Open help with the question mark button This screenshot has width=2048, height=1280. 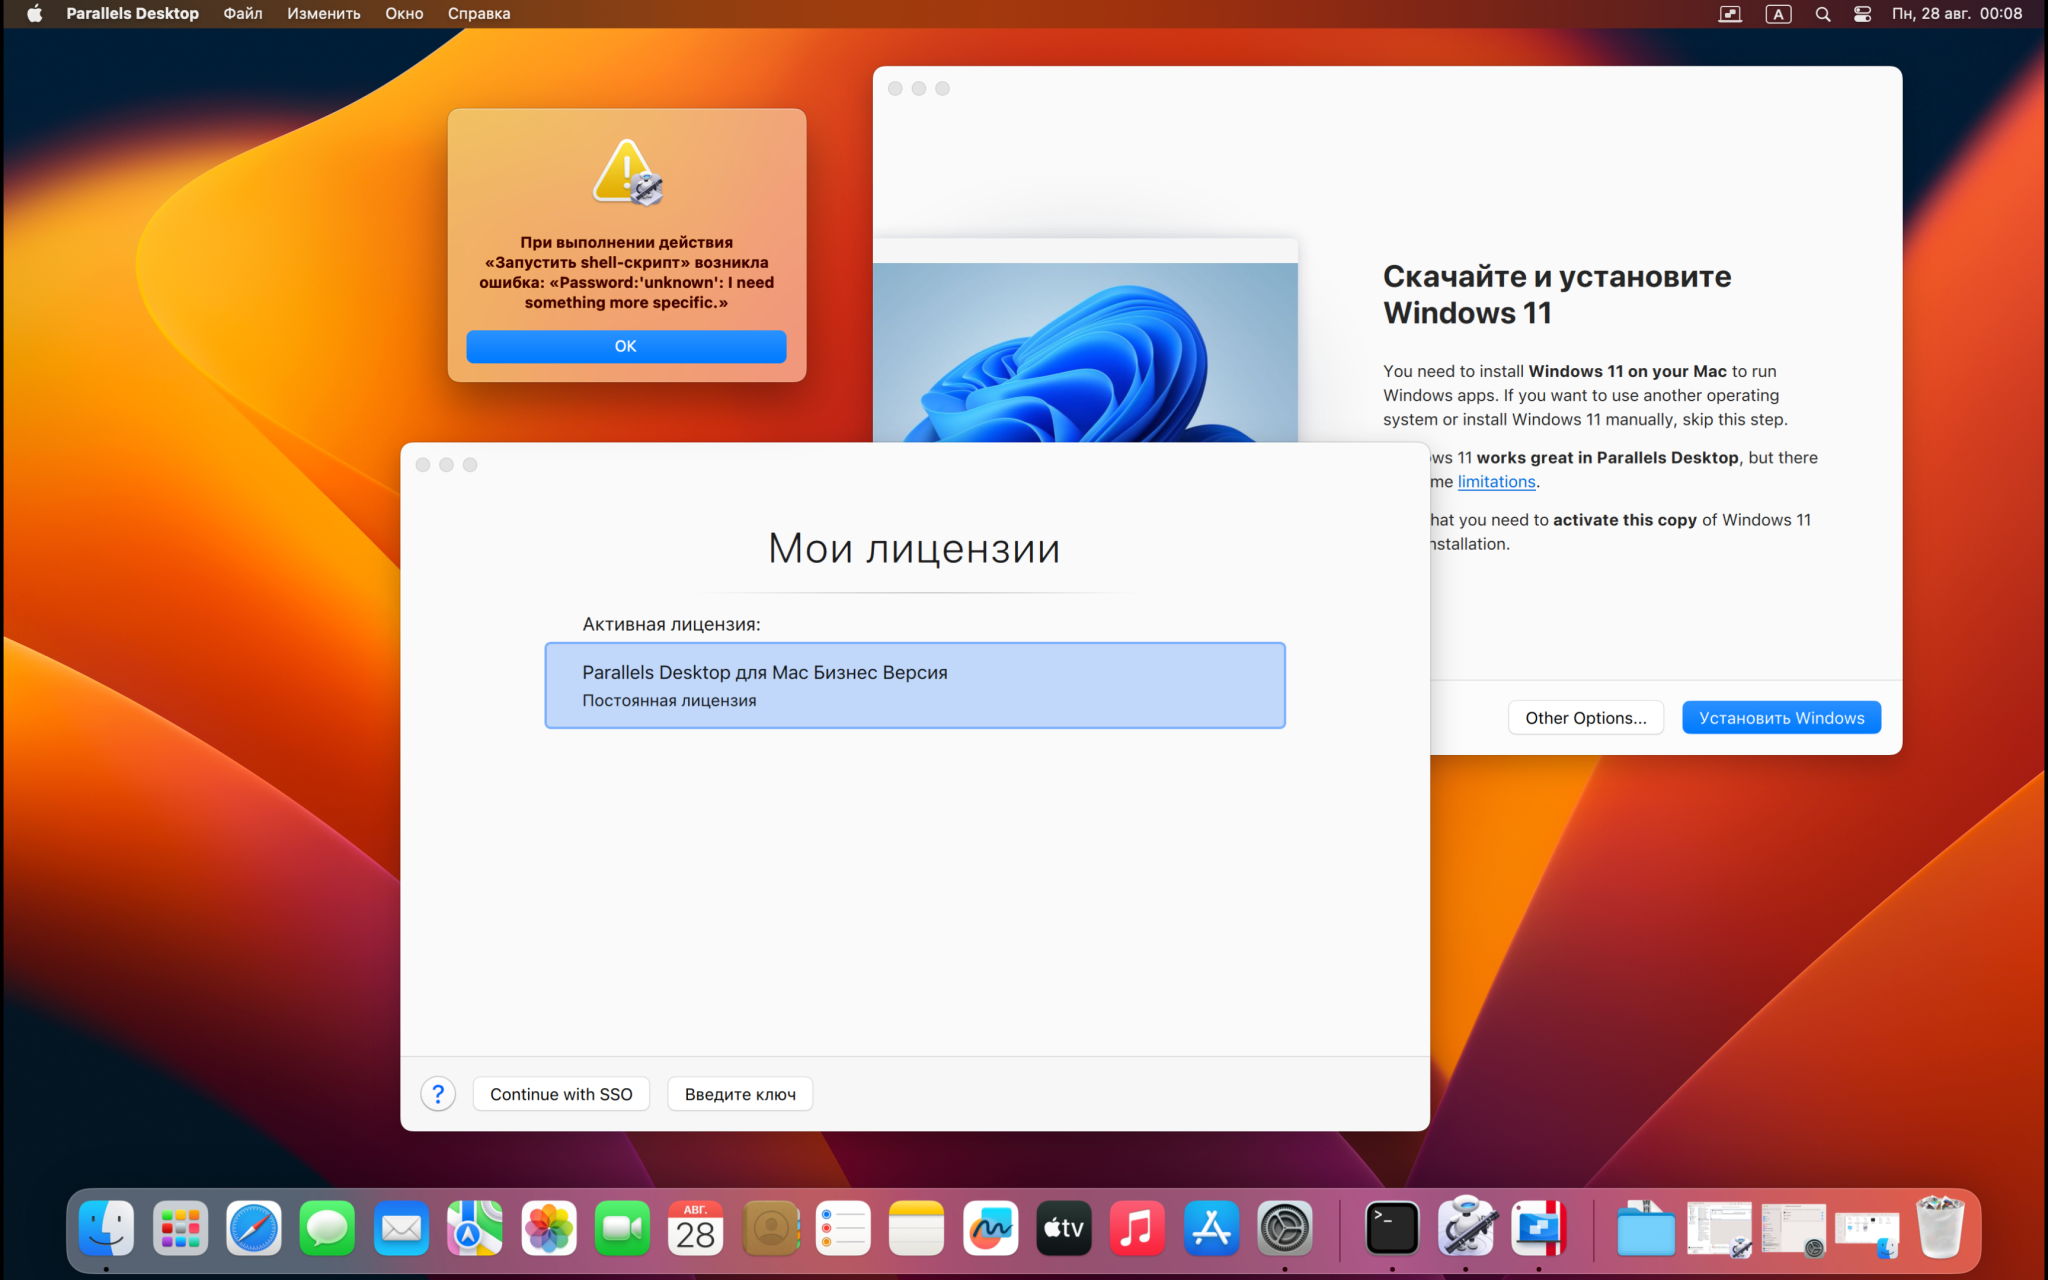pyautogui.click(x=438, y=1094)
